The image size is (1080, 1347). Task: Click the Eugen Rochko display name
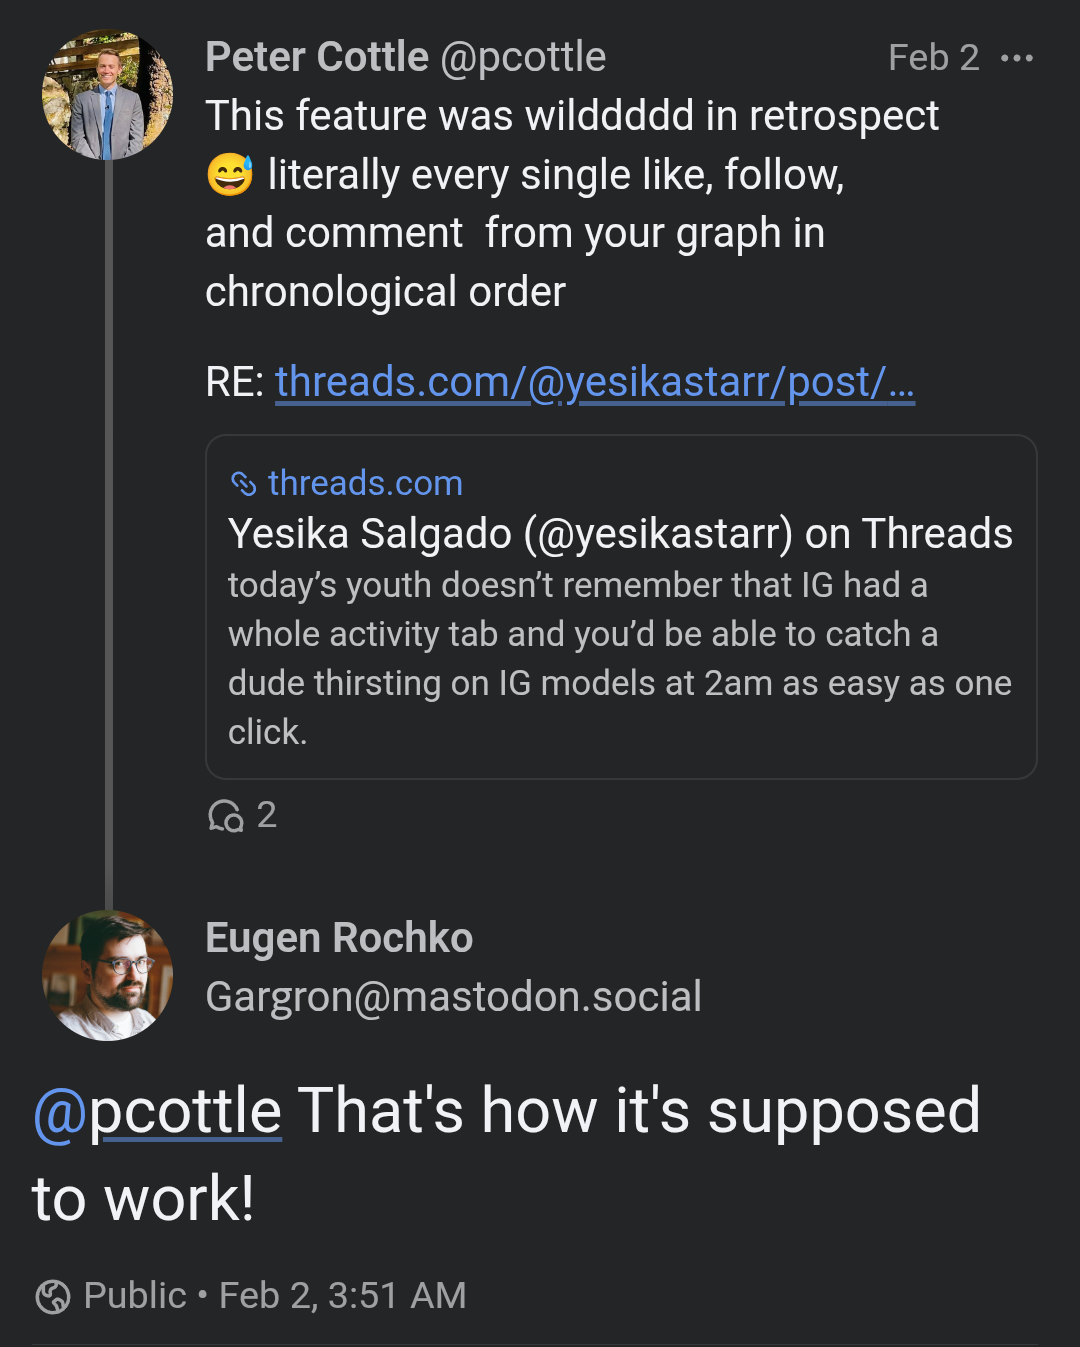(x=339, y=938)
